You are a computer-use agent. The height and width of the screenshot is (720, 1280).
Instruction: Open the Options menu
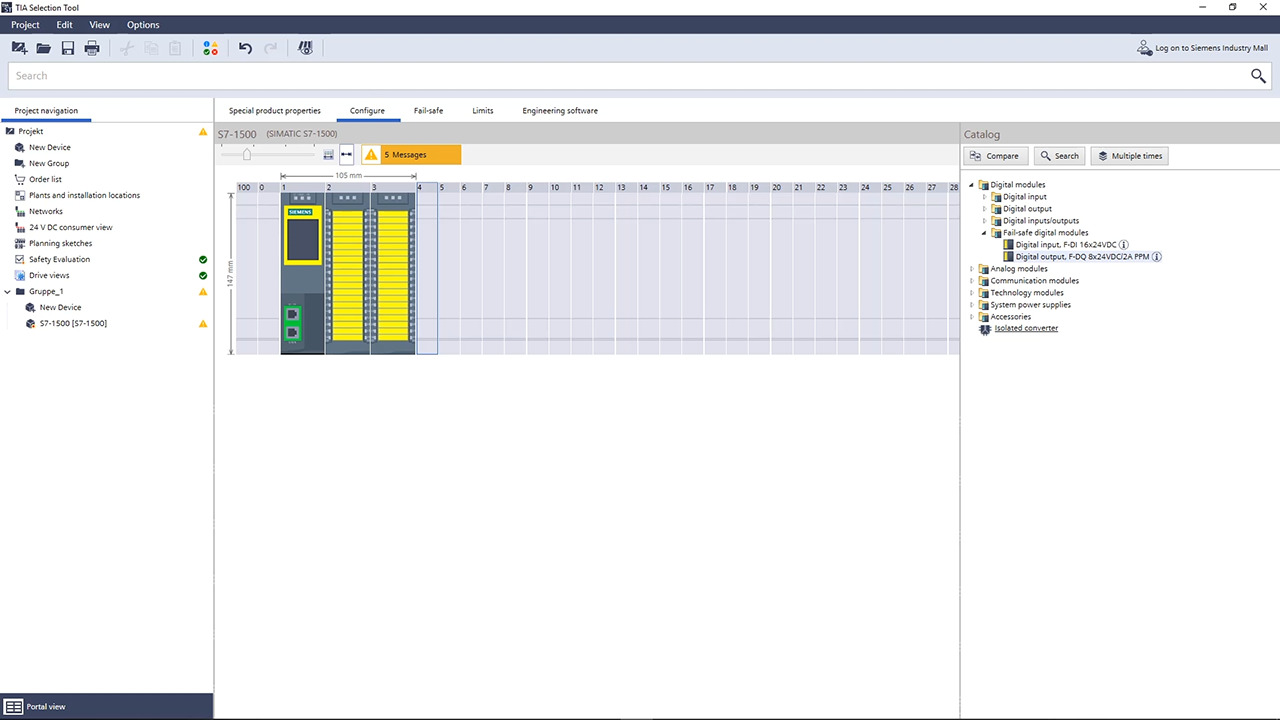click(x=143, y=25)
